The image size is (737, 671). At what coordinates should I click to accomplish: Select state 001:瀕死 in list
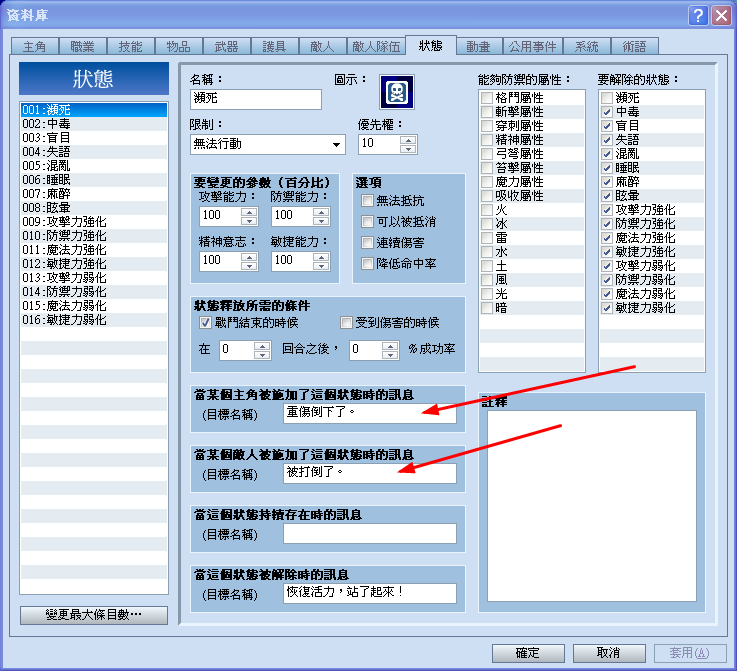tap(94, 110)
